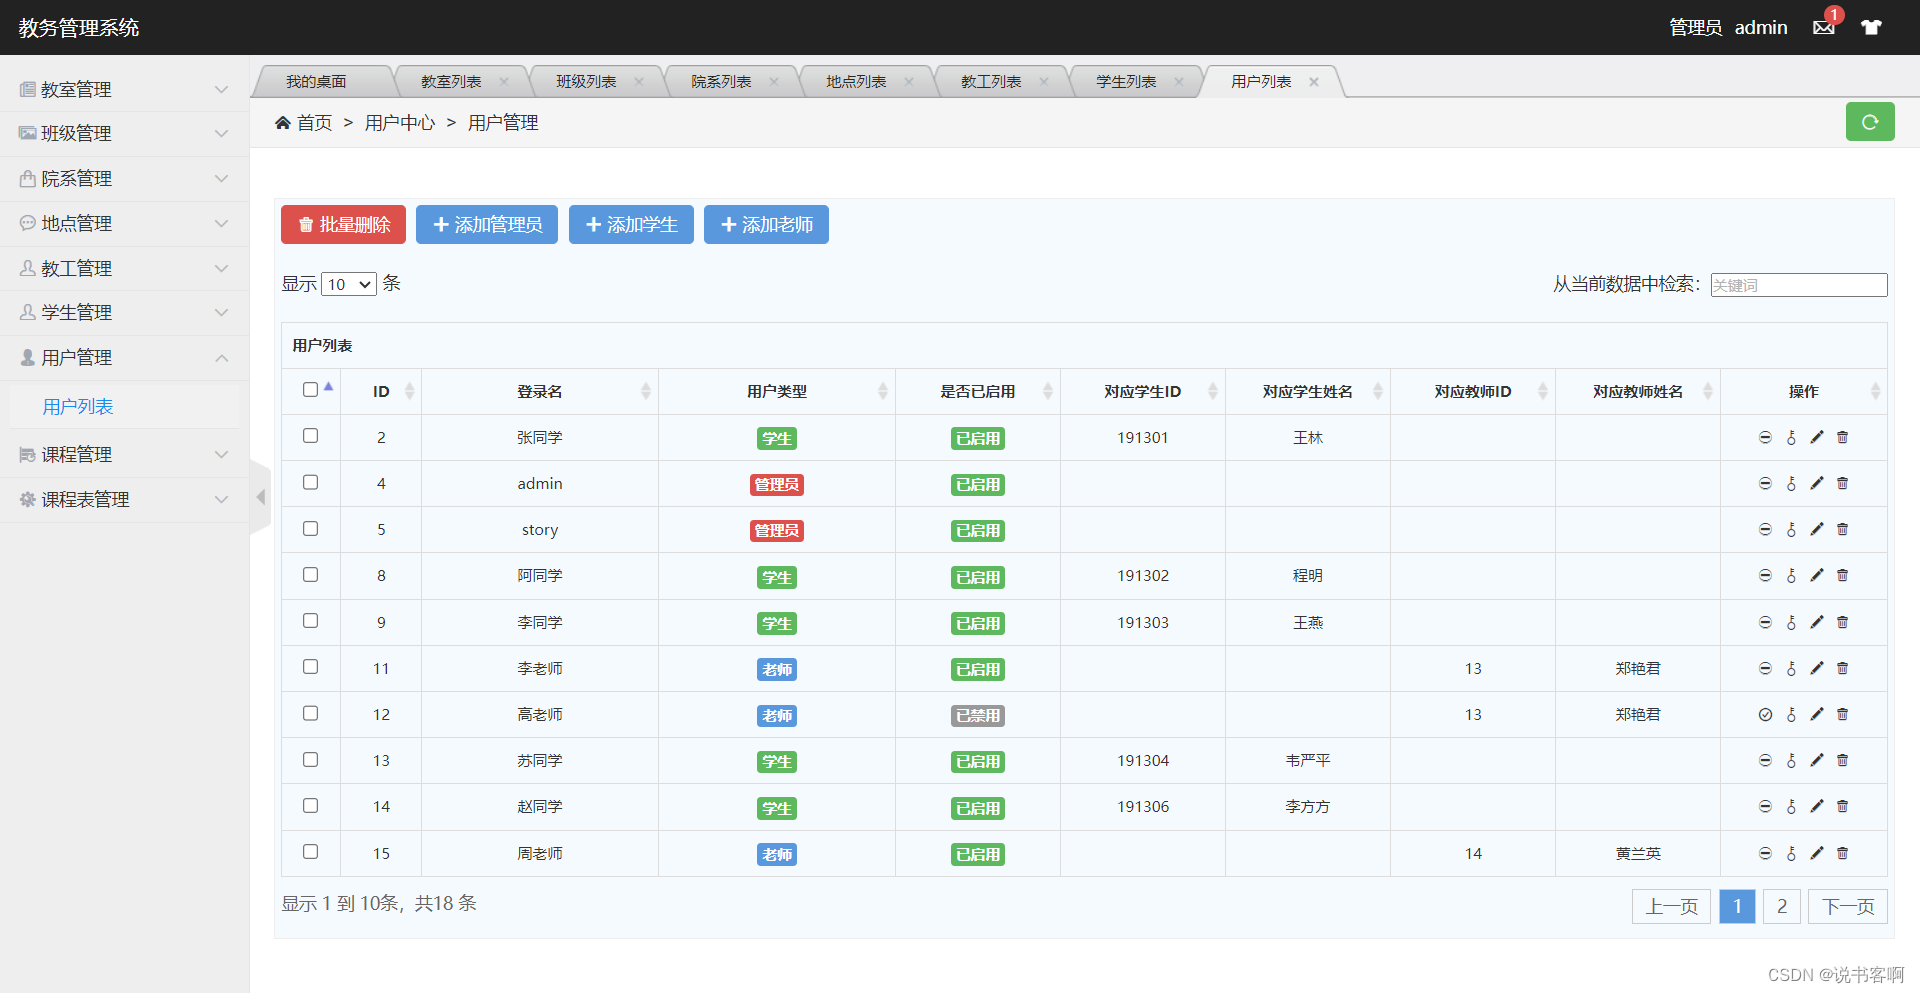Open the rows-per-page dropdown
The image size is (1920, 993).
(349, 285)
